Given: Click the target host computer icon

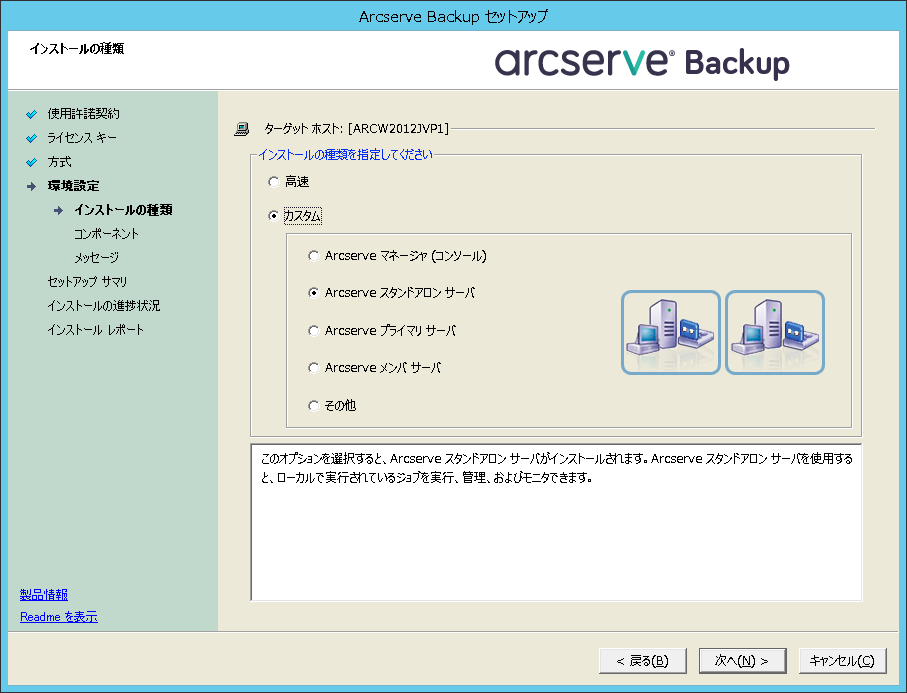Looking at the screenshot, I should click(x=242, y=129).
